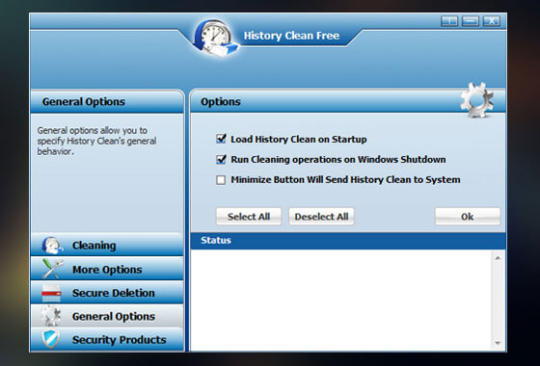This screenshot has width=540, height=366.
Task: Click the General Options gear icon in sidebar
Action: [51, 316]
